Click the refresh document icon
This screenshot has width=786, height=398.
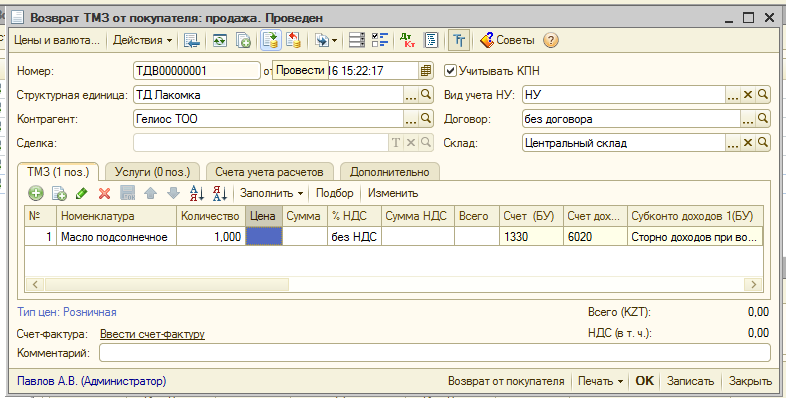[220, 40]
